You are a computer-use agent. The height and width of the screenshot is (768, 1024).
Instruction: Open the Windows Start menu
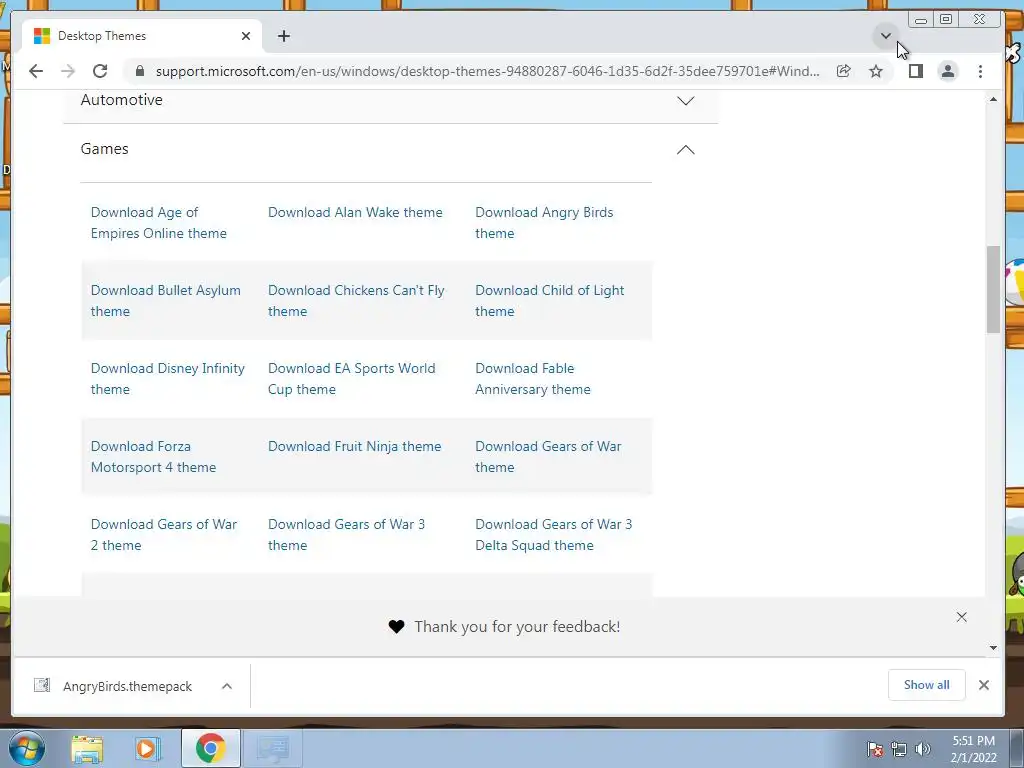[x=27, y=748]
